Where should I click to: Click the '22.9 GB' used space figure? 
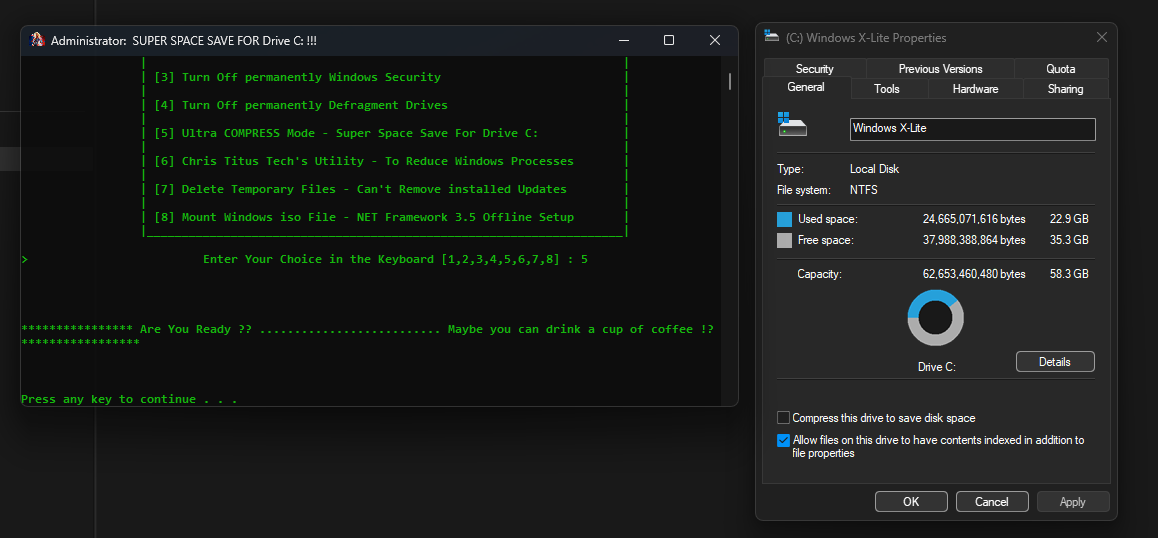click(x=1069, y=219)
